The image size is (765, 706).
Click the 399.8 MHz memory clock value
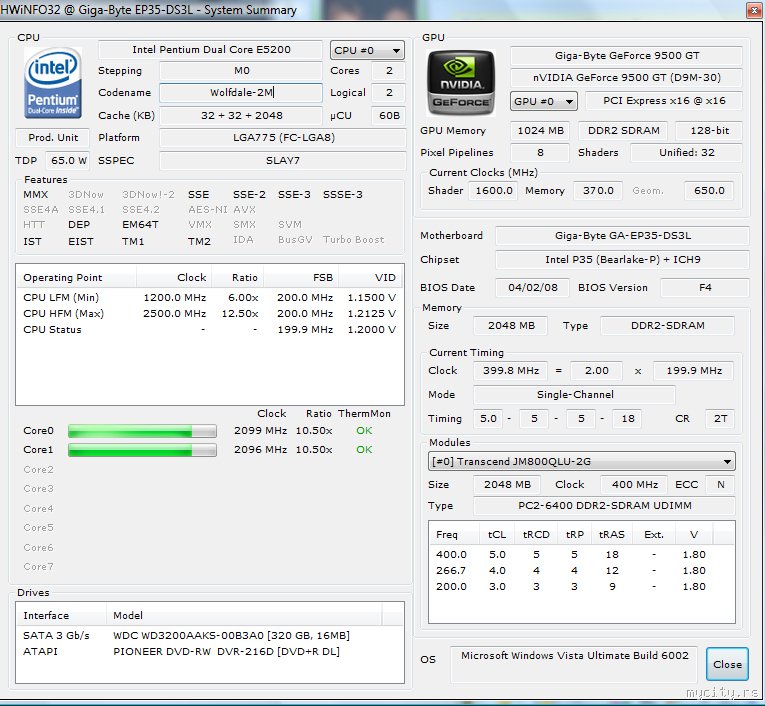click(x=510, y=371)
